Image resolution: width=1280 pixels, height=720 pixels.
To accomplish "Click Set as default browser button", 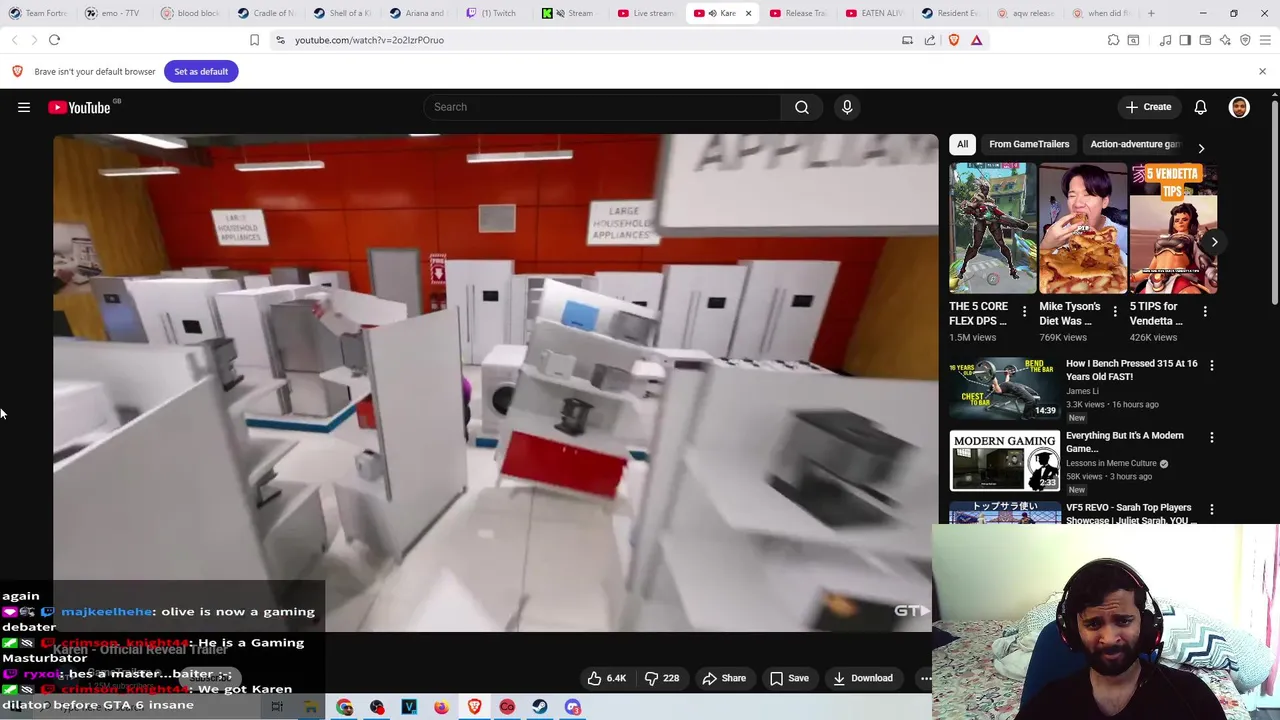I will 201,71.
